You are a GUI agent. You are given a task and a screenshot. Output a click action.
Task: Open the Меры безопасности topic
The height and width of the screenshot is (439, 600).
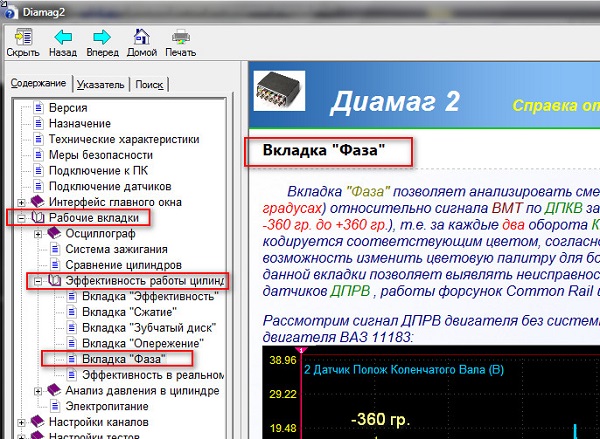click(x=101, y=155)
